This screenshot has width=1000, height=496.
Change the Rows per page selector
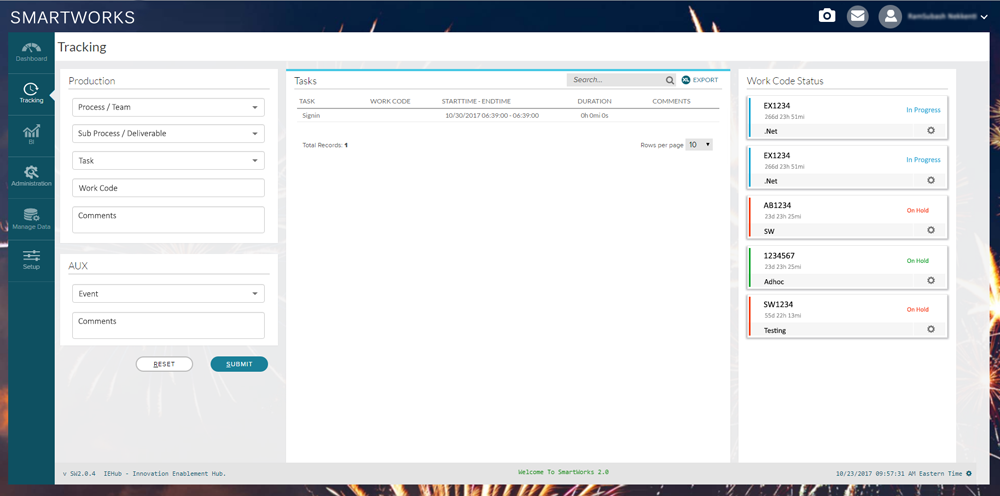click(700, 145)
